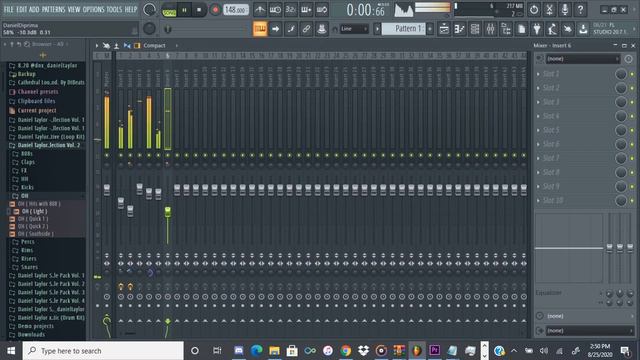Toggle the recording countdown icon
The width and height of the screenshot is (640, 360).
291,9
